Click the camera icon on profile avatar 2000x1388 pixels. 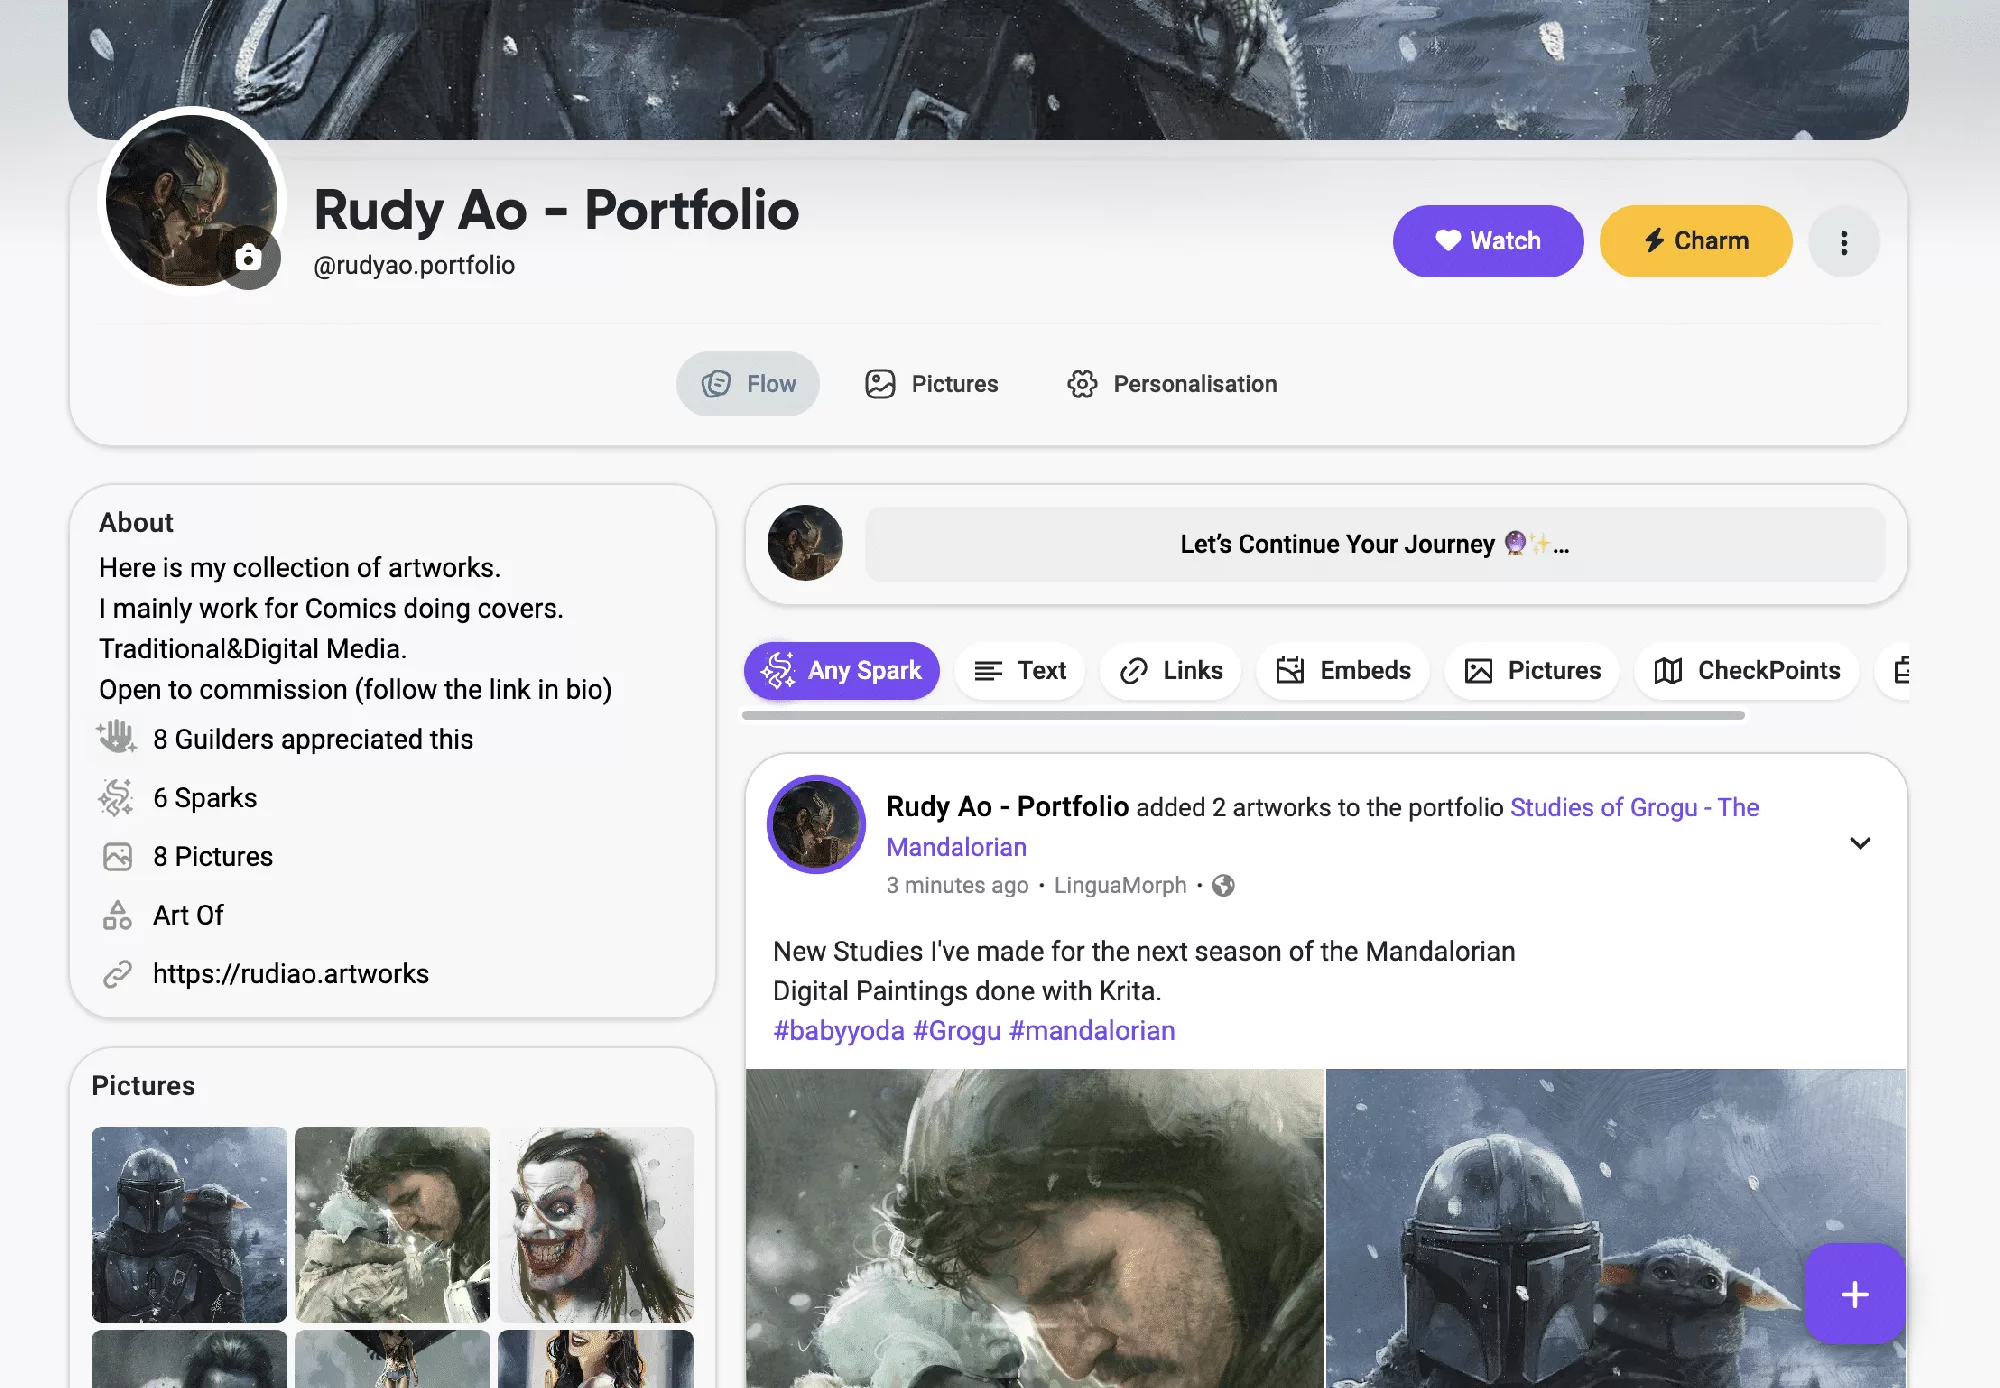[x=248, y=258]
